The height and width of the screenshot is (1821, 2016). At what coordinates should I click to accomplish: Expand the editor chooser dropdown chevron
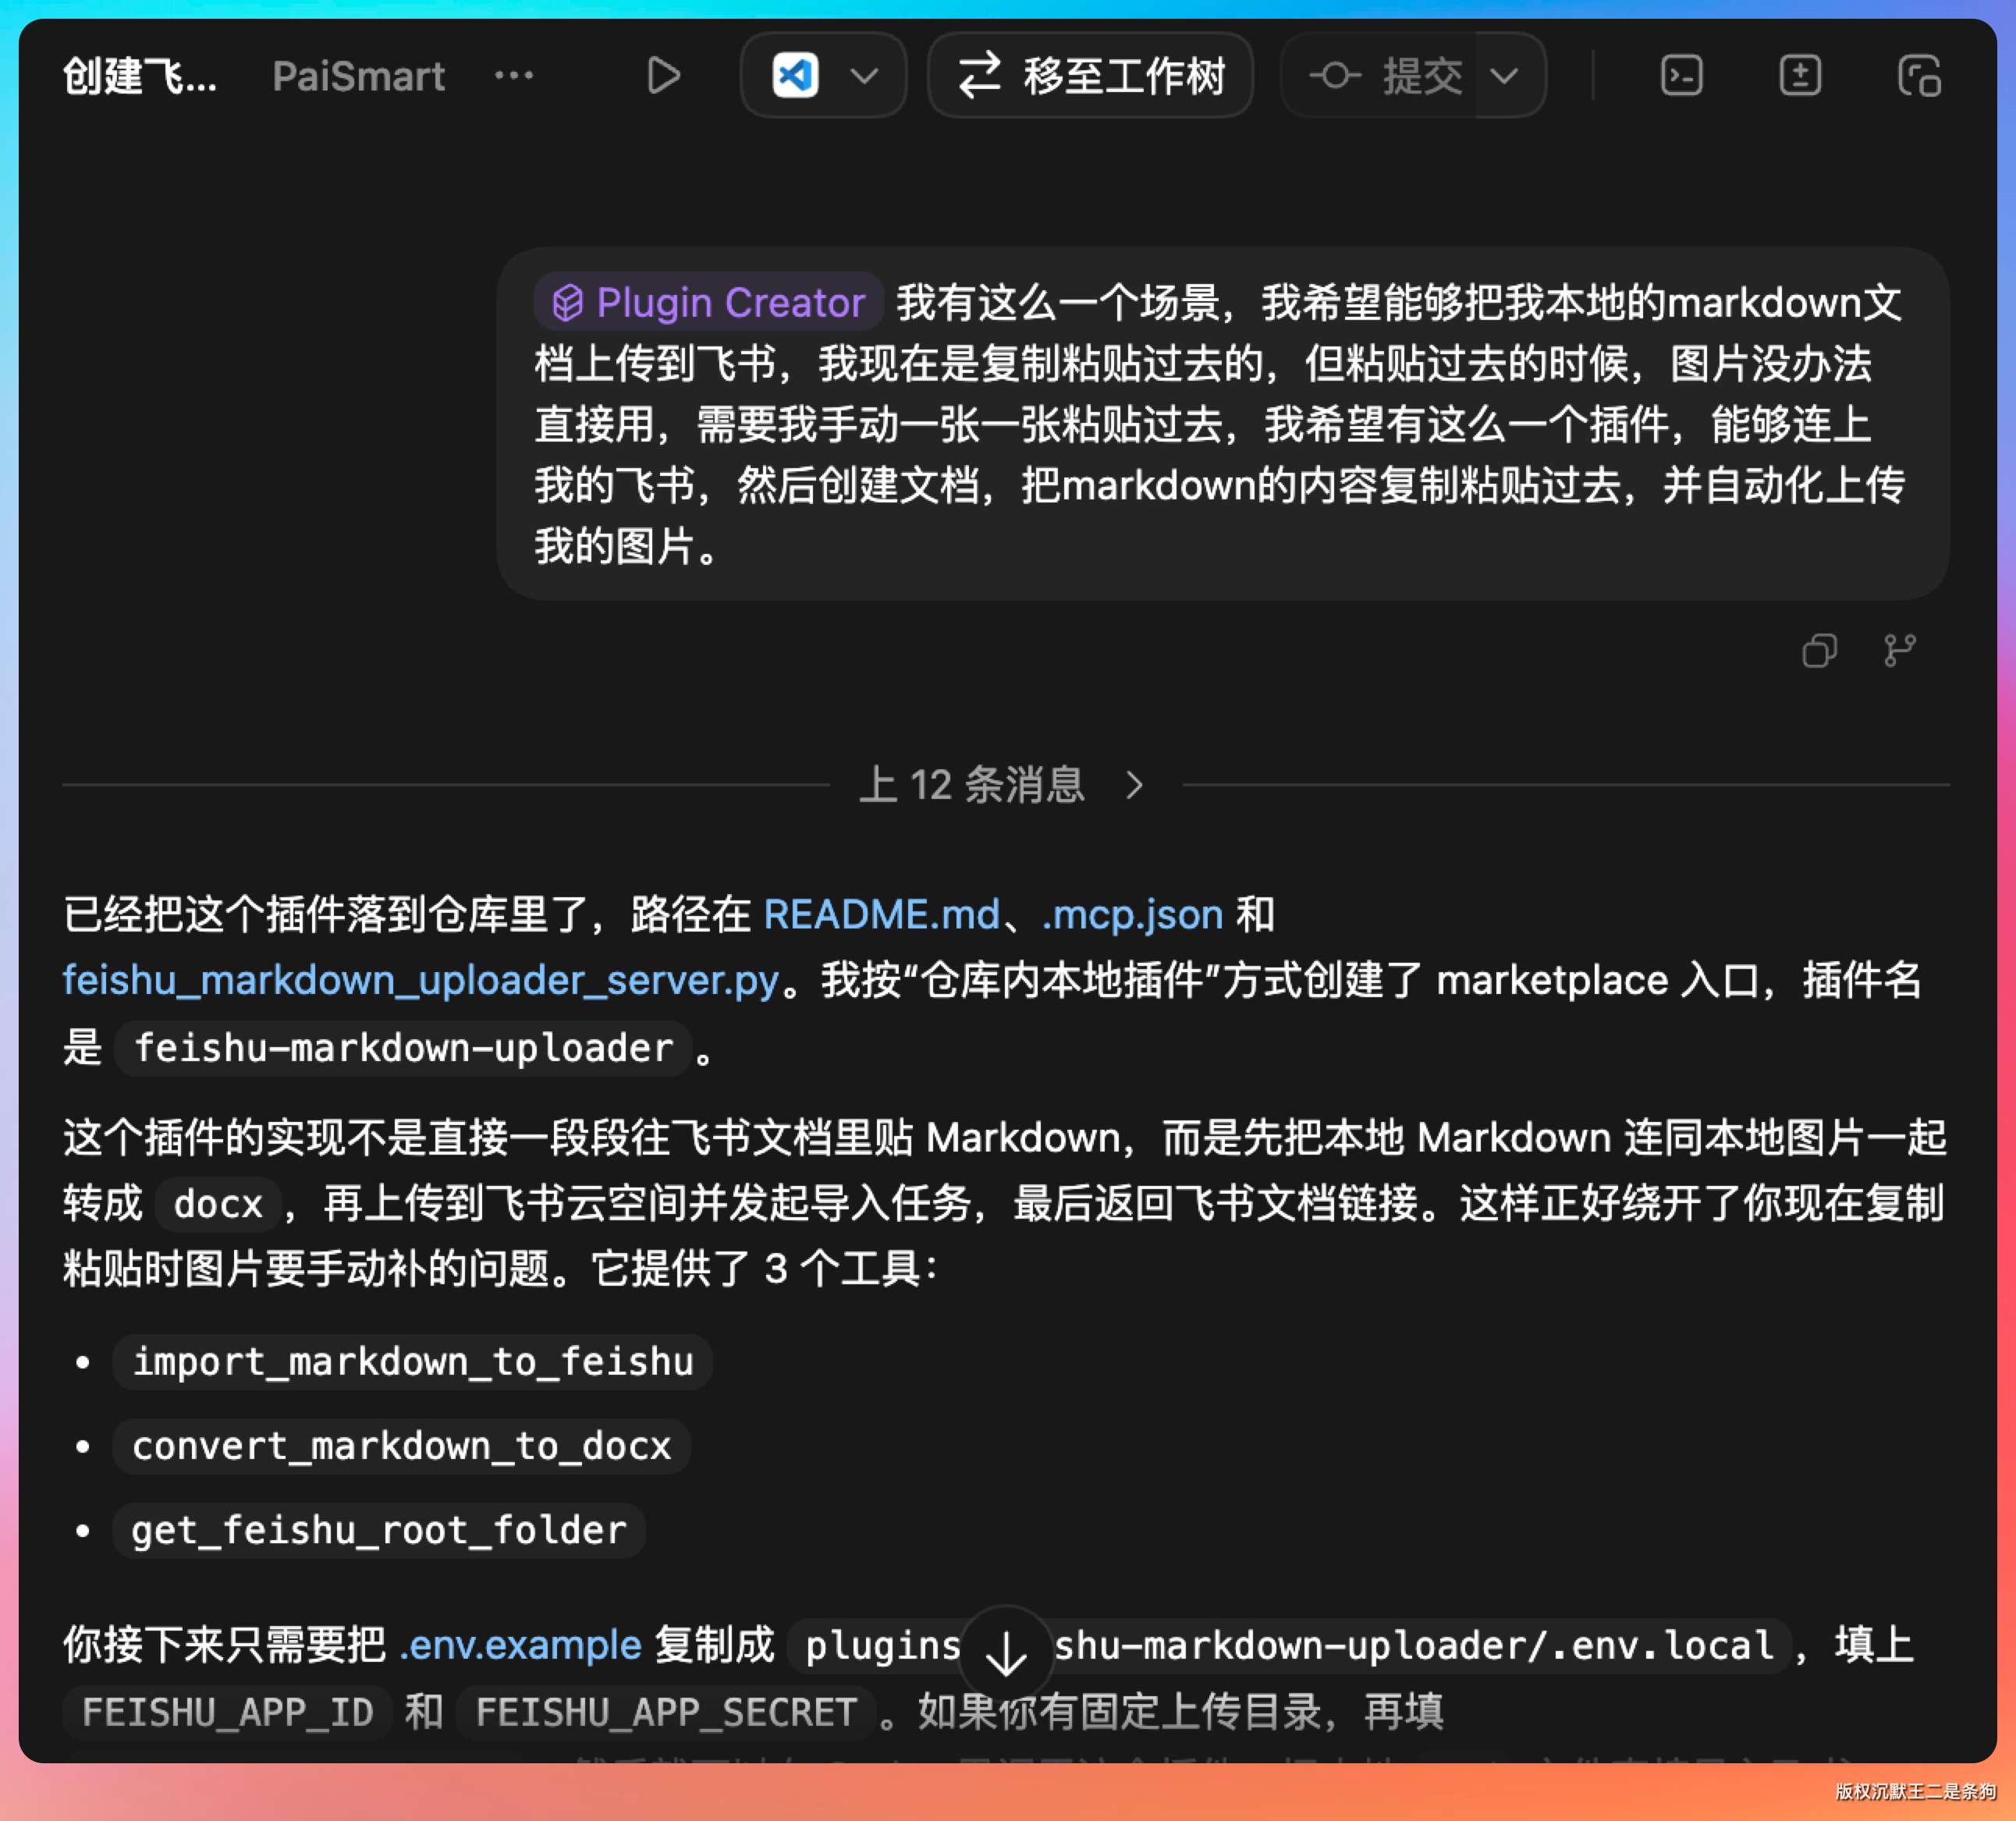(x=864, y=76)
